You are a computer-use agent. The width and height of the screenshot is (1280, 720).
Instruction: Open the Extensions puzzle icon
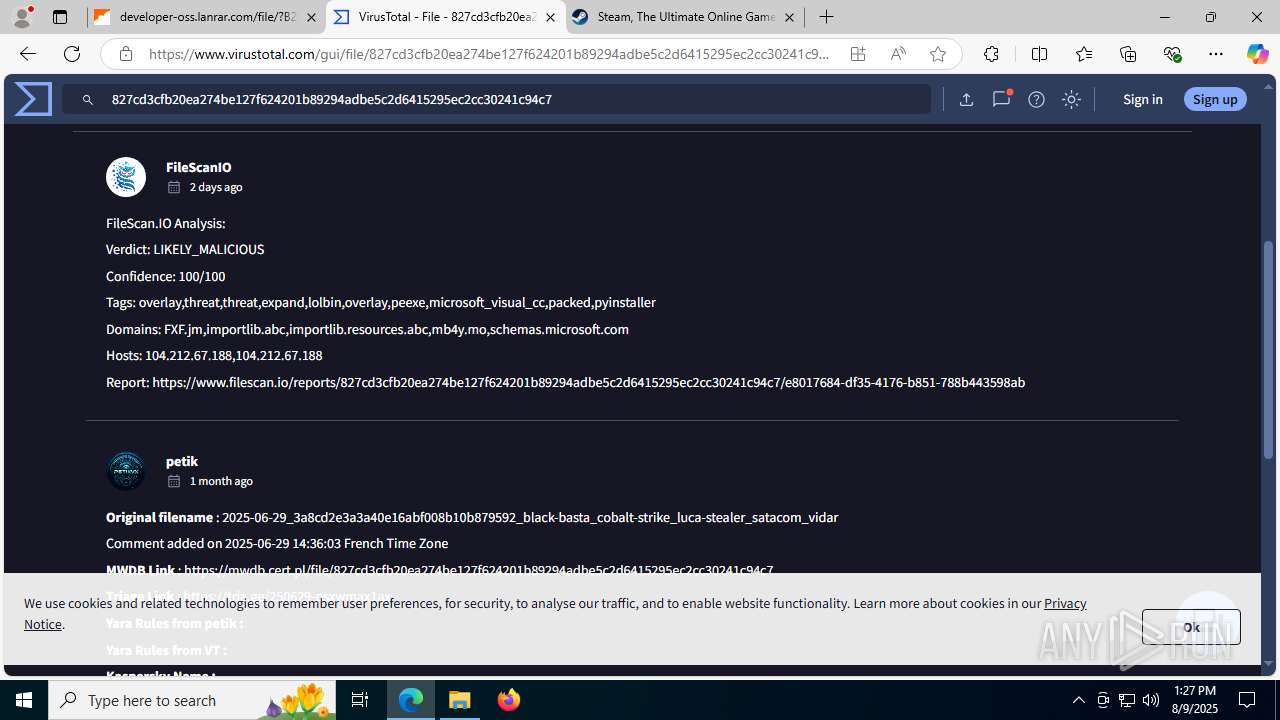tap(991, 54)
